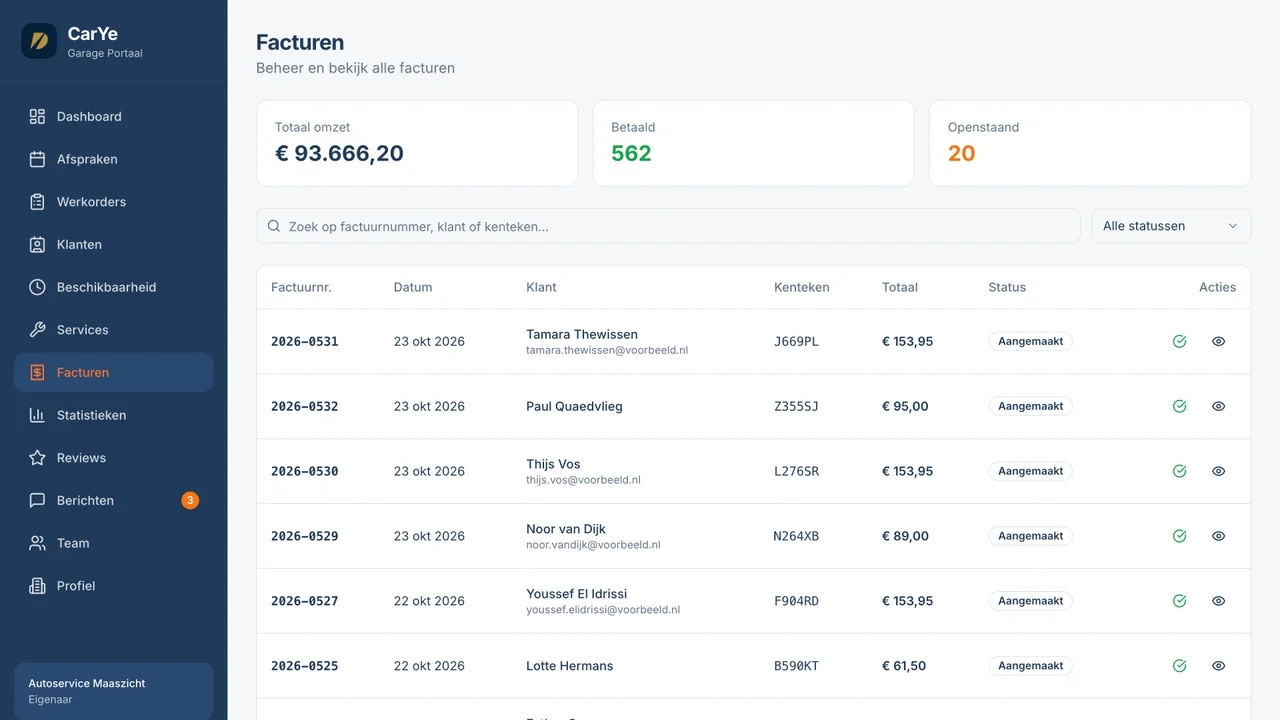Click the Dashboard grid icon
Viewport: 1280px width, 720px height.
pyautogui.click(x=37, y=117)
